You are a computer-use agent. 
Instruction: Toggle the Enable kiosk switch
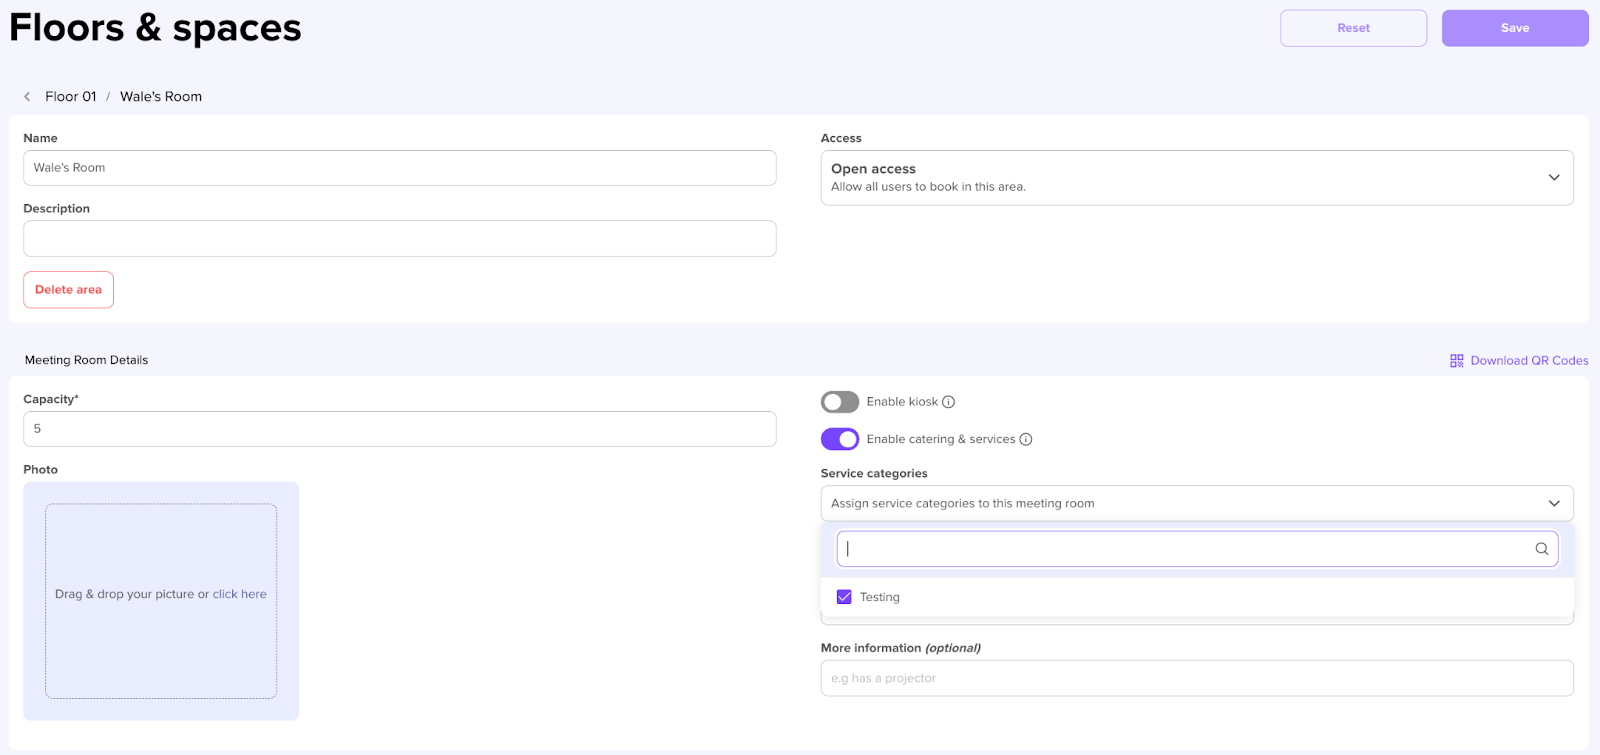click(840, 402)
